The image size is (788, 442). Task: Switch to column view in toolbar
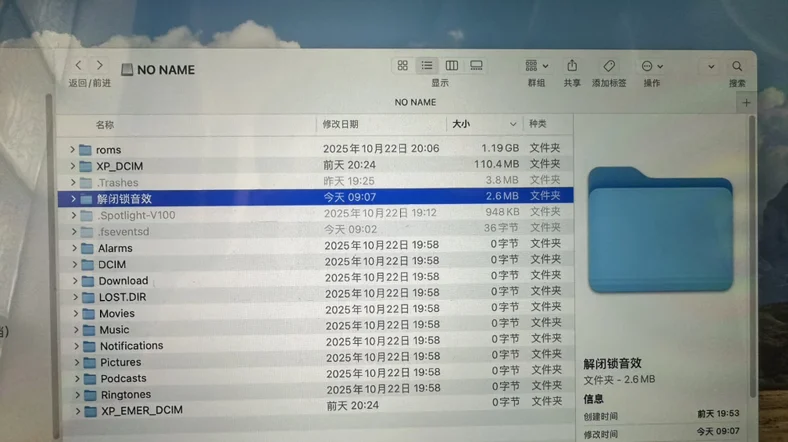coord(452,65)
